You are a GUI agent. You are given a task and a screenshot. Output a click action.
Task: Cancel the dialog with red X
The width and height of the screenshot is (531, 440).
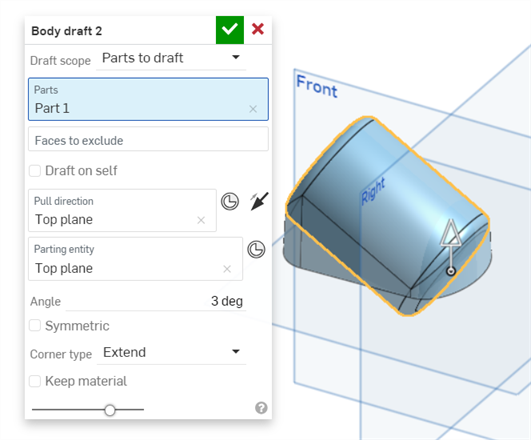click(x=258, y=29)
